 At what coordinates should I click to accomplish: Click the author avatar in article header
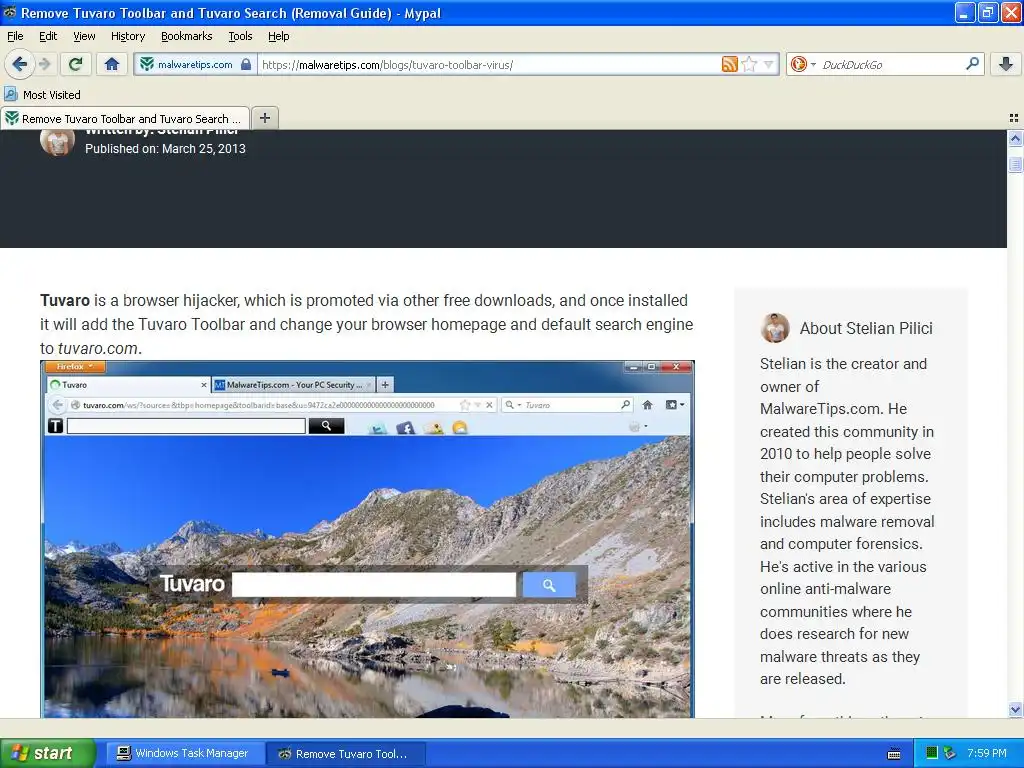pos(57,142)
